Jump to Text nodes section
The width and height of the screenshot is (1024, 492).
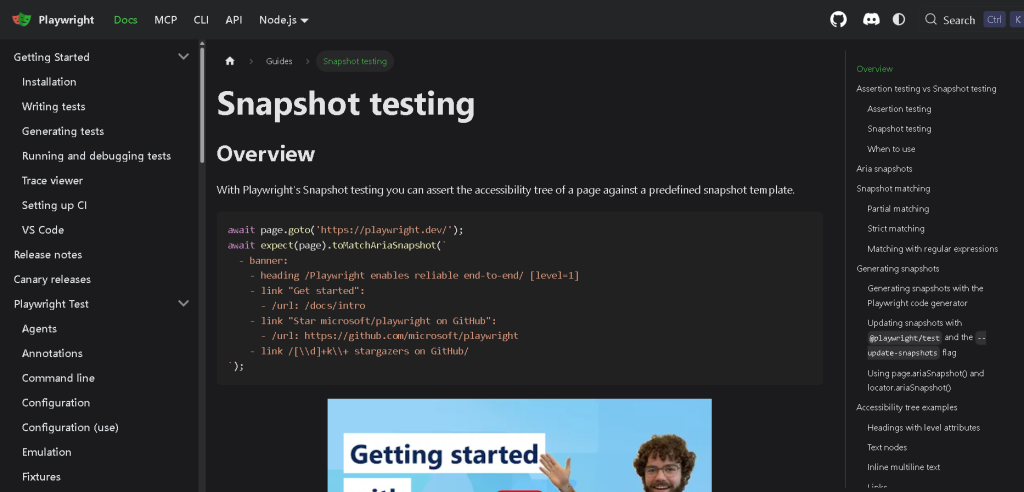(887, 448)
